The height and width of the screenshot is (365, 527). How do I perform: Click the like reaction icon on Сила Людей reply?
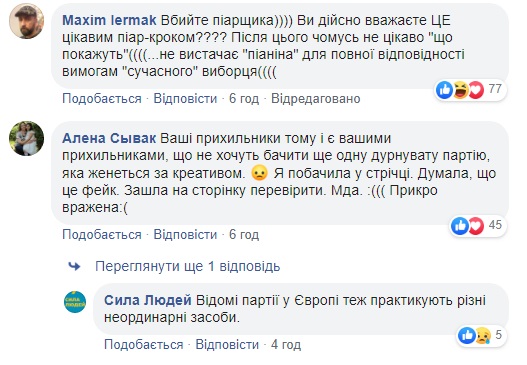pyautogui.click(x=467, y=335)
